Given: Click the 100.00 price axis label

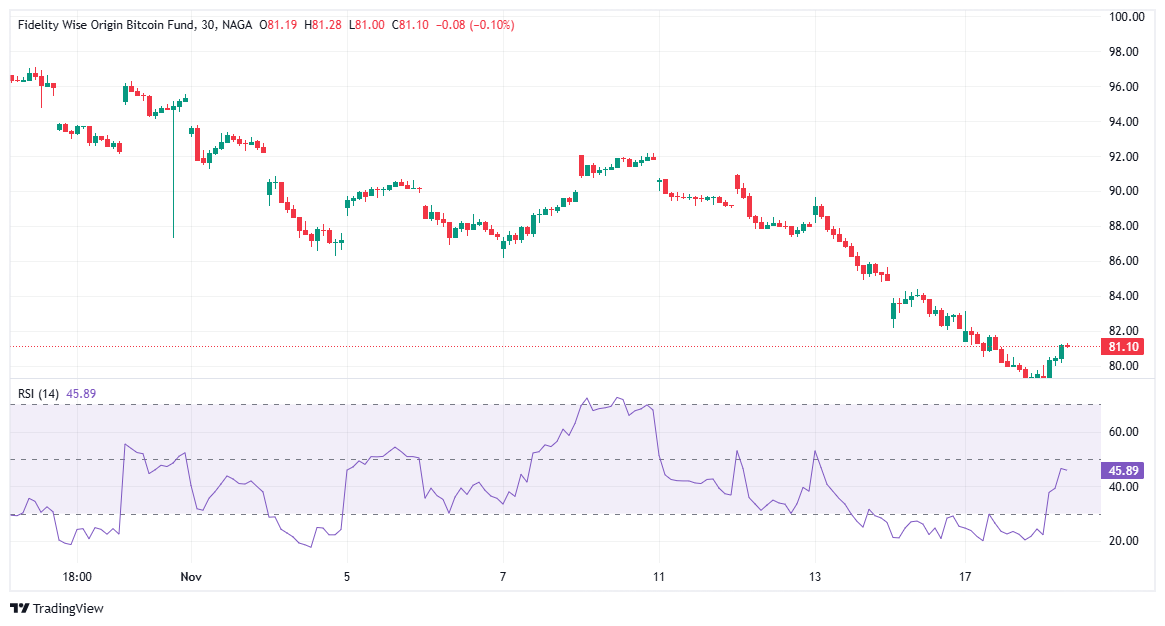Looking at the screenshot, I should pos(1126,17).
